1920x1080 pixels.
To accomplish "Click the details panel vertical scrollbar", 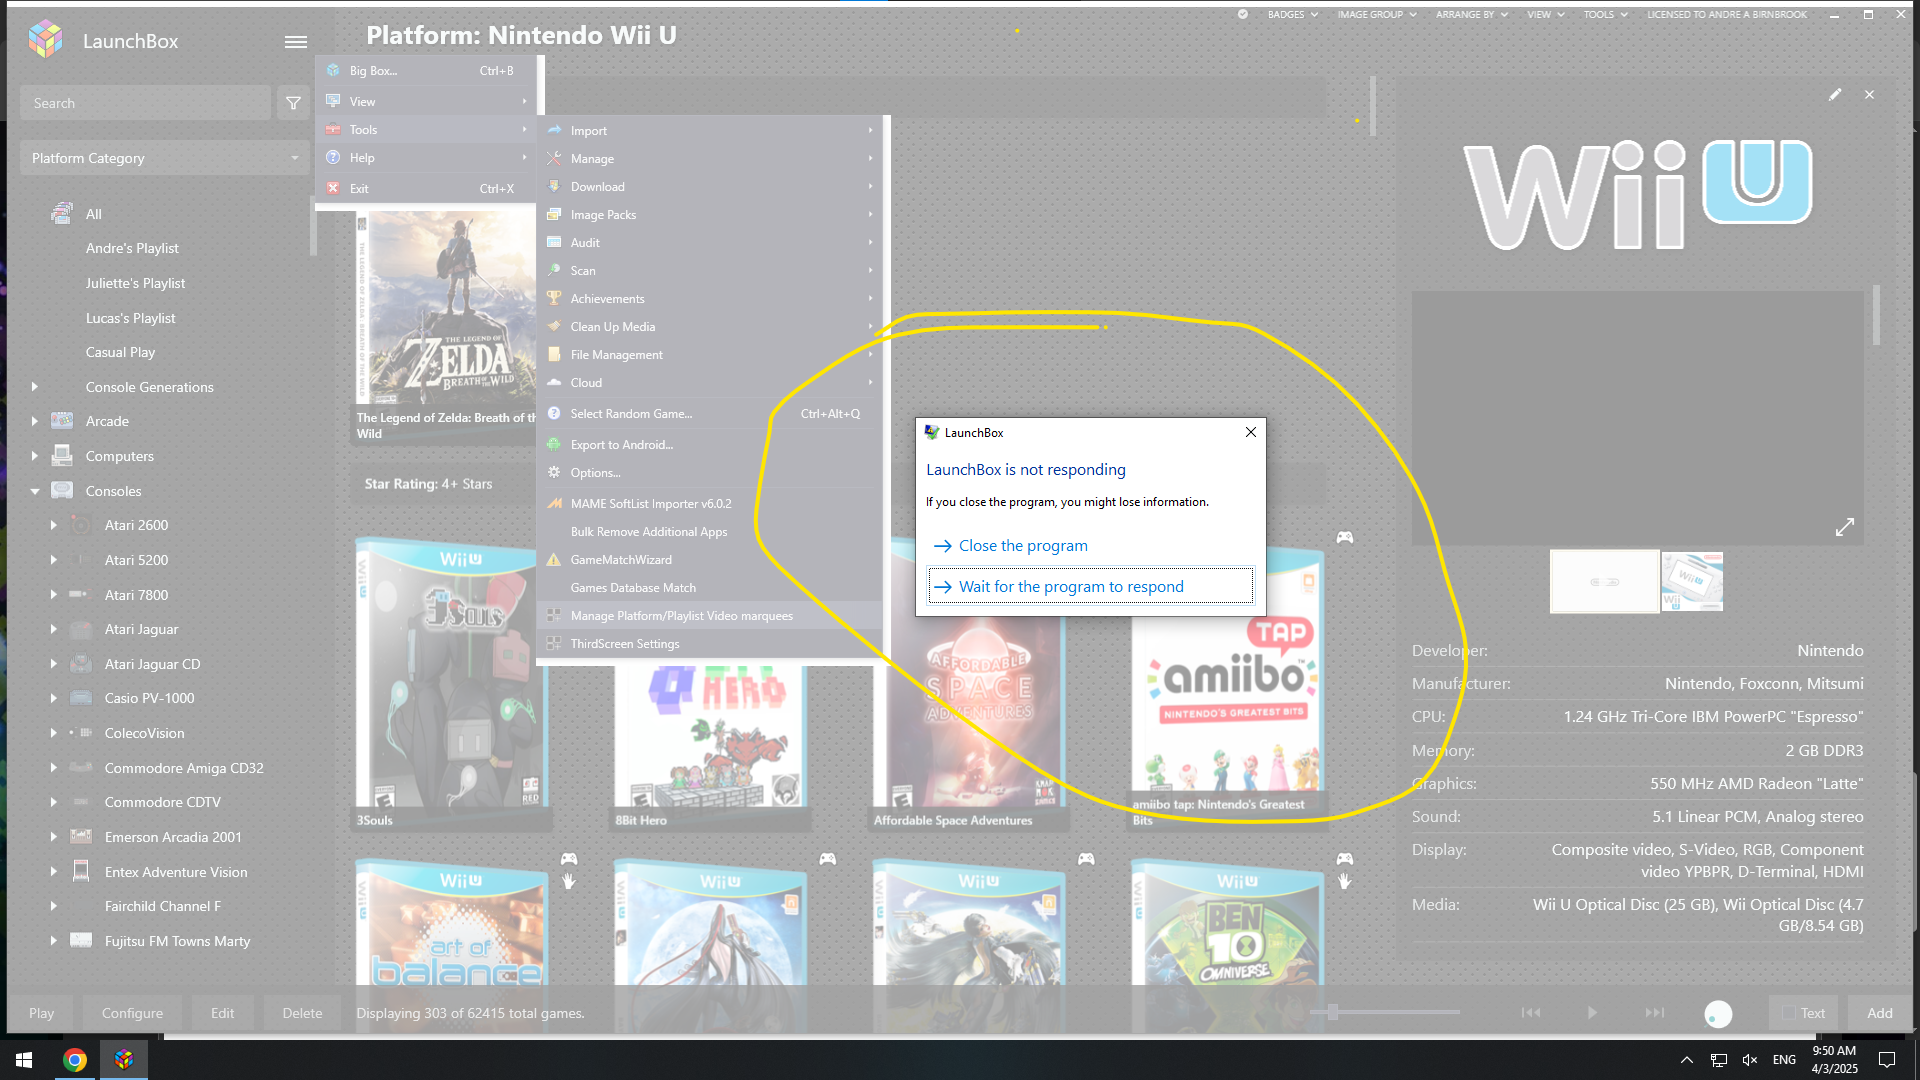I will 1876,315.
